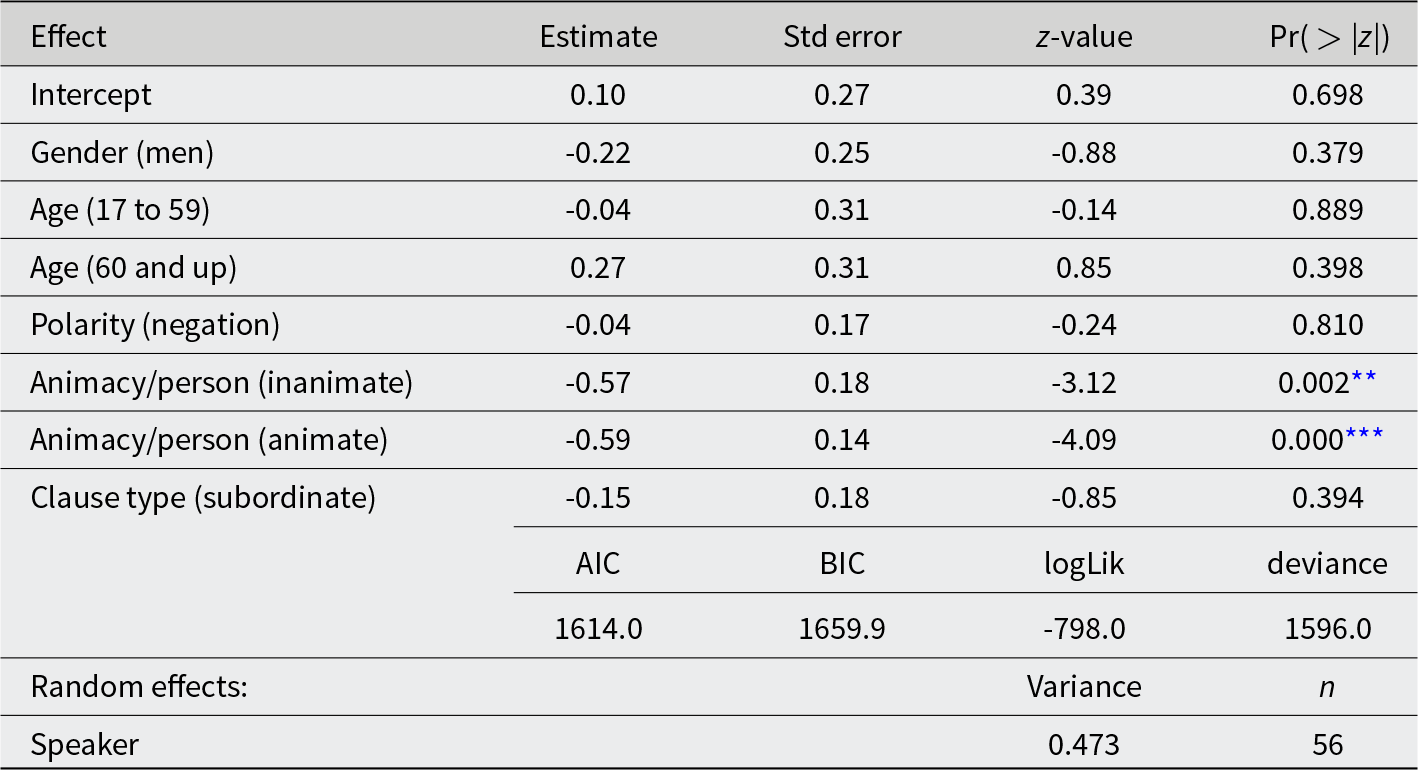Click the AIC value 1614.0

598,628
